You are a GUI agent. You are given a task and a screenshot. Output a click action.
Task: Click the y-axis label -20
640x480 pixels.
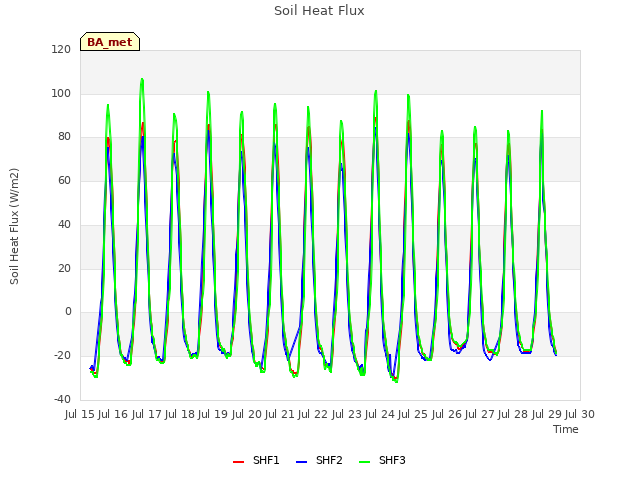pyautogui.click(x=62, y=356)
